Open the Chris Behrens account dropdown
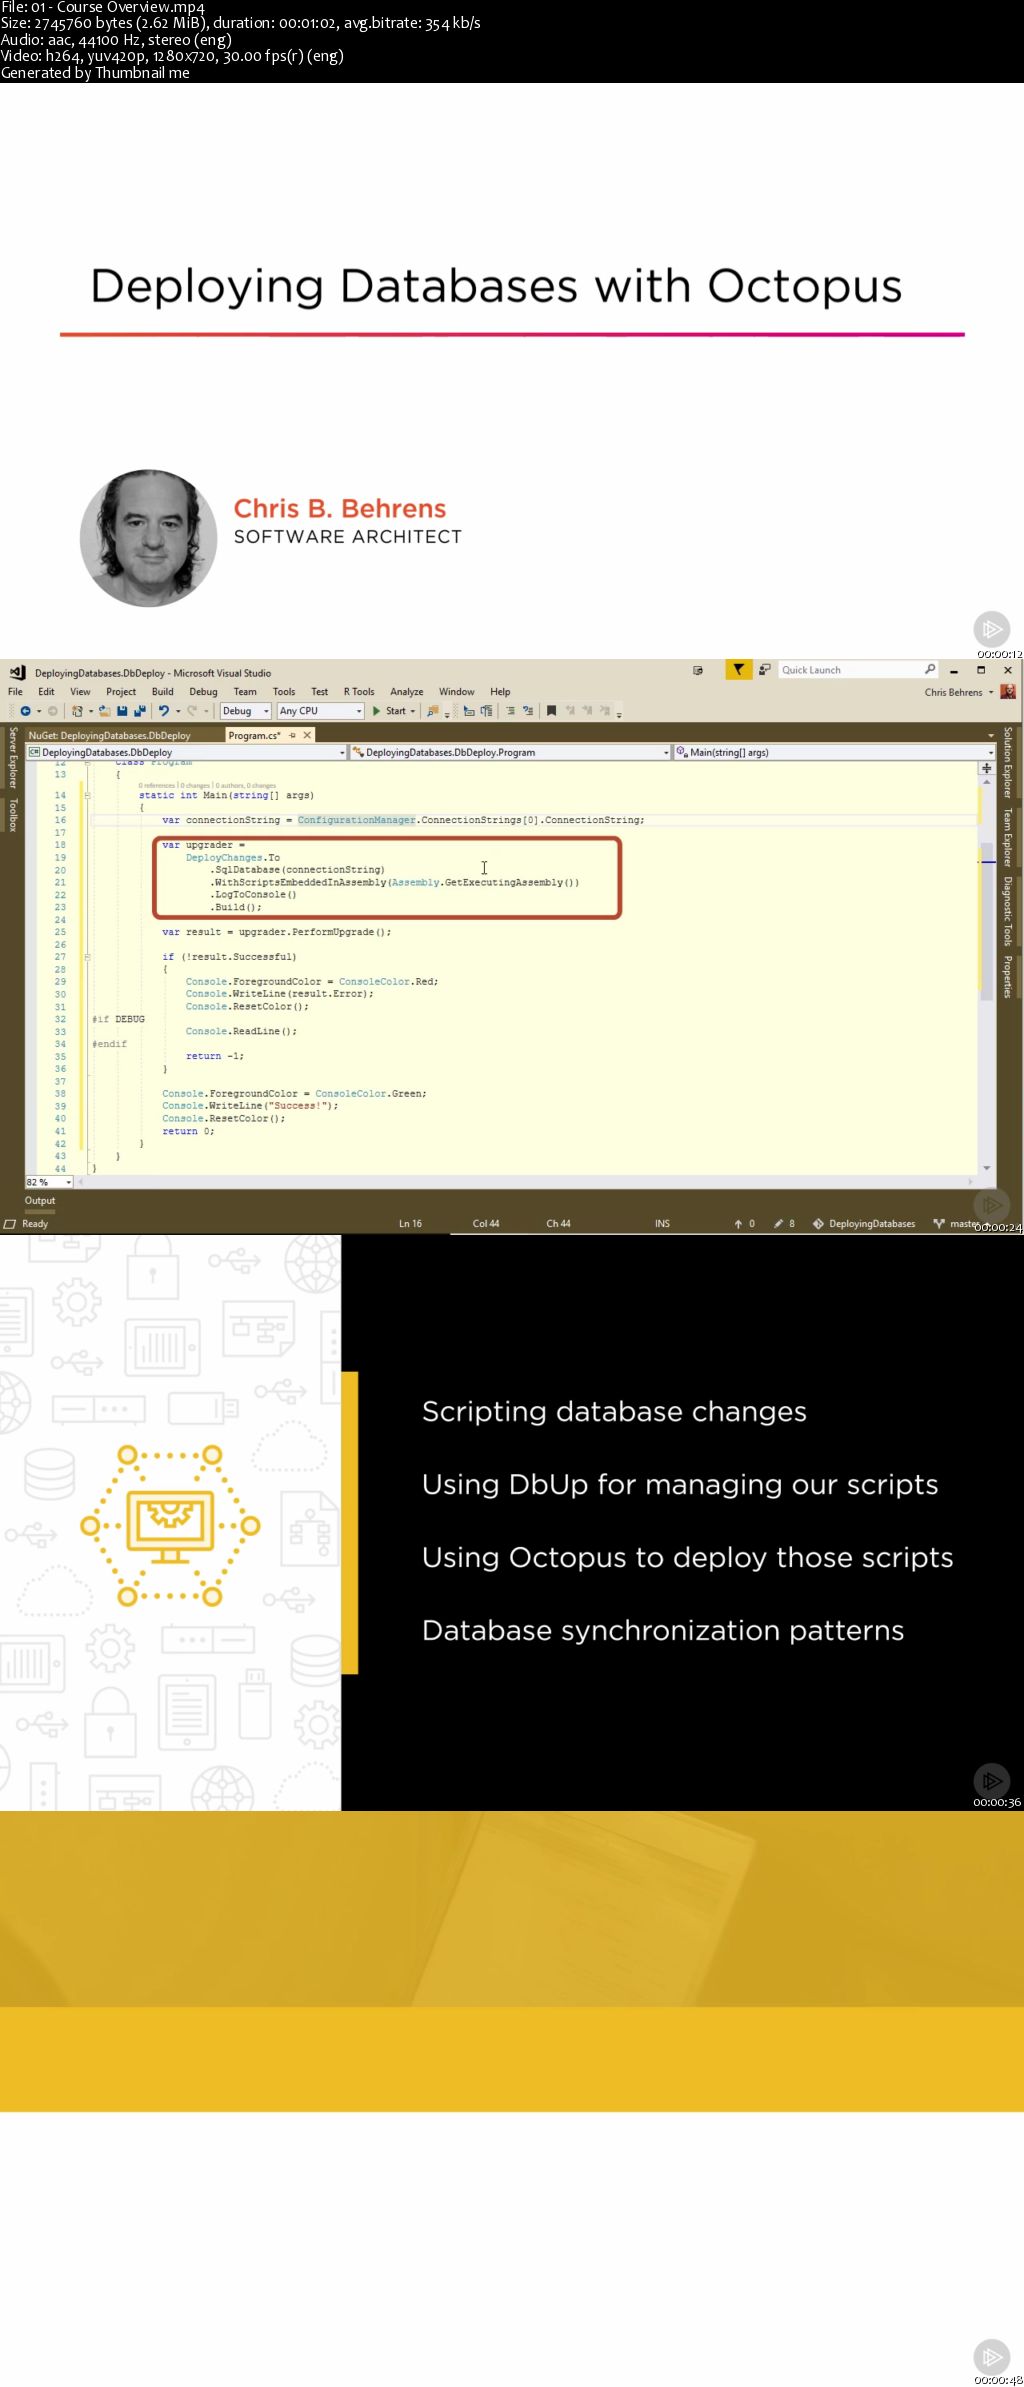1024x2387 pixels. [991, 692]
